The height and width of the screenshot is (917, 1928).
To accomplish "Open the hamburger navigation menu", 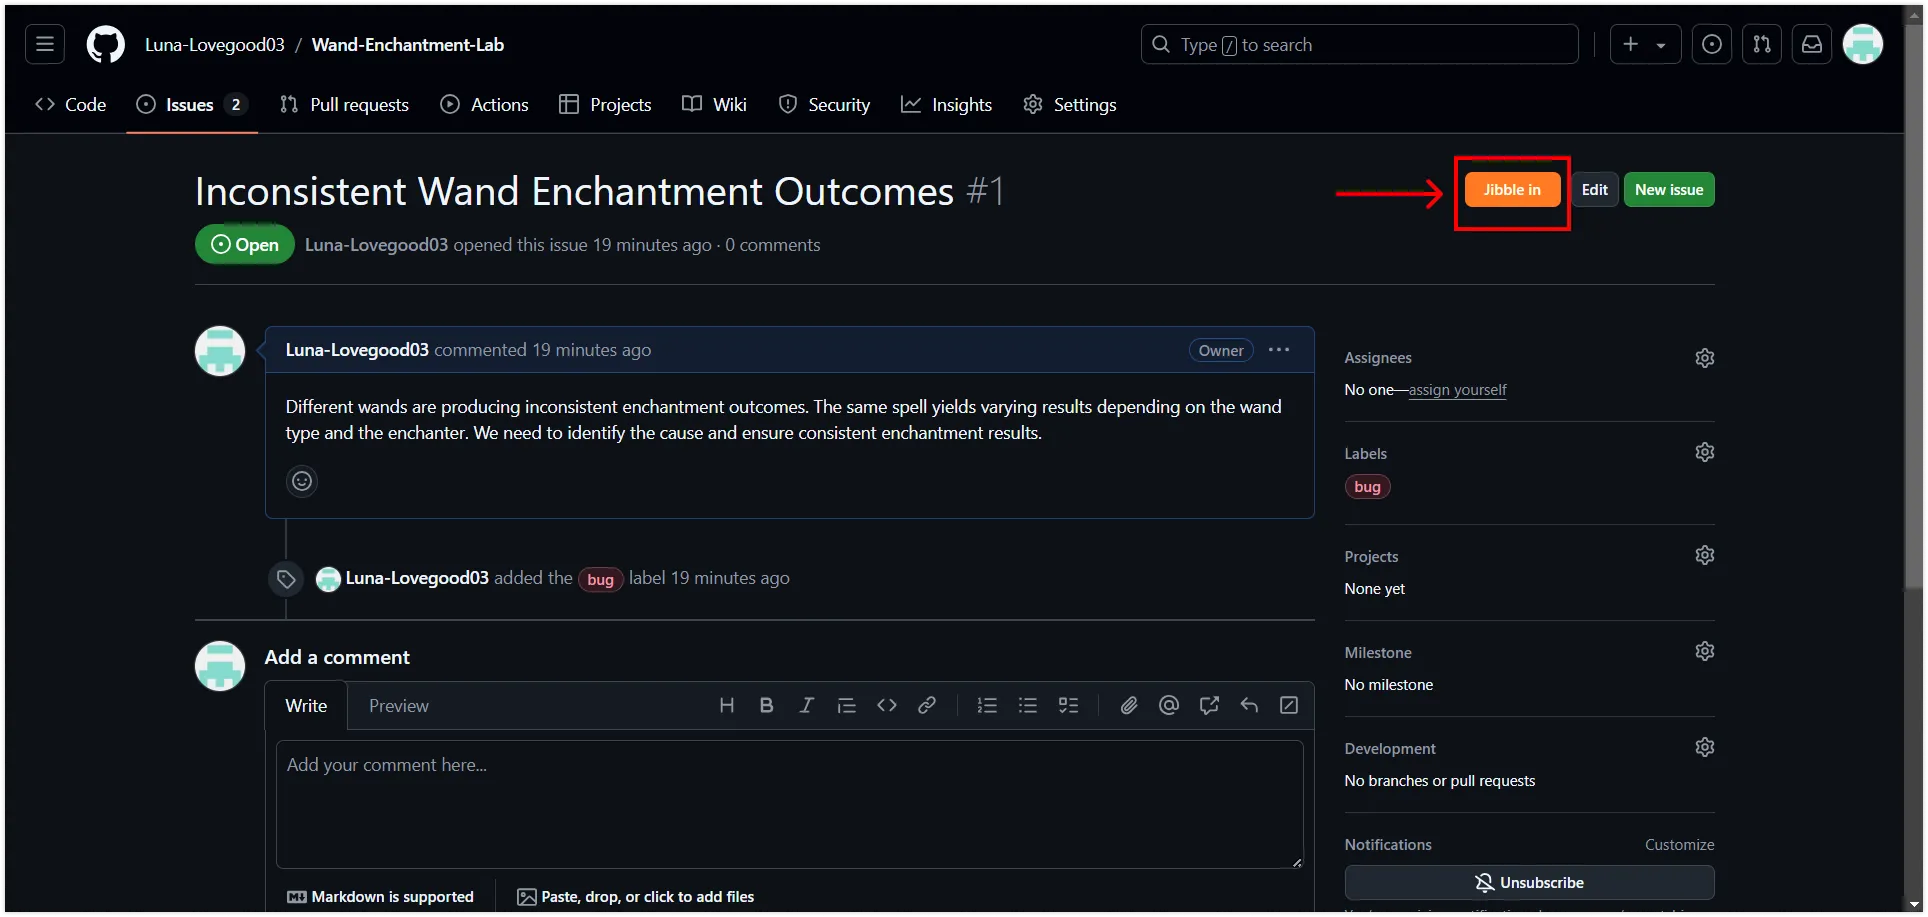I will click(45, 45).
